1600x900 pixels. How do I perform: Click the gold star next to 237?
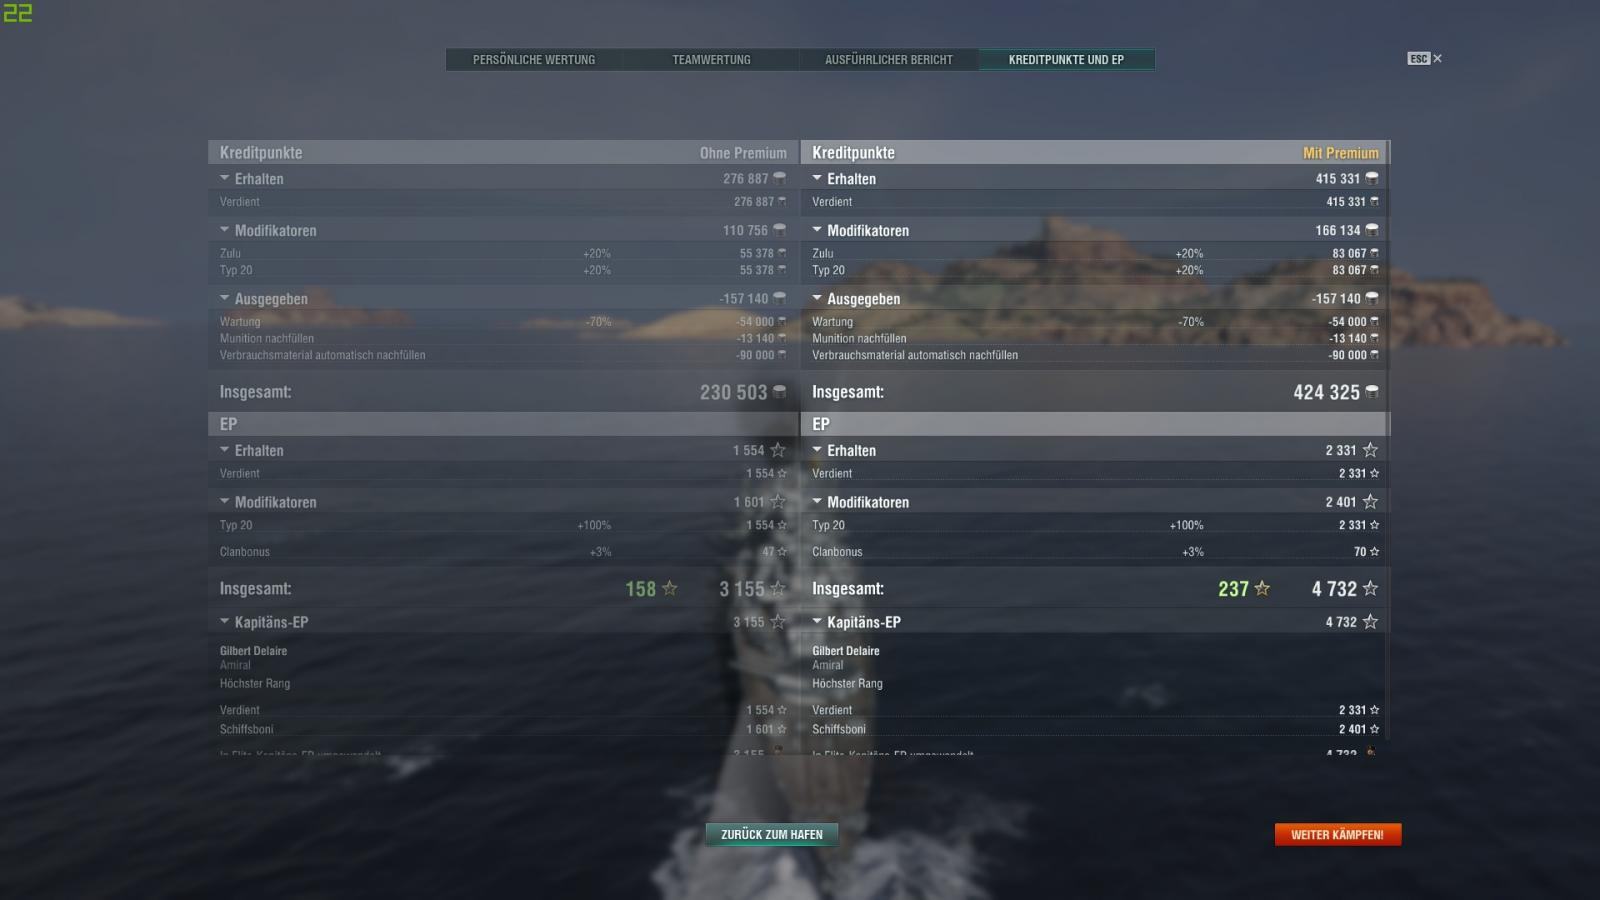[x=1262, y=589]
